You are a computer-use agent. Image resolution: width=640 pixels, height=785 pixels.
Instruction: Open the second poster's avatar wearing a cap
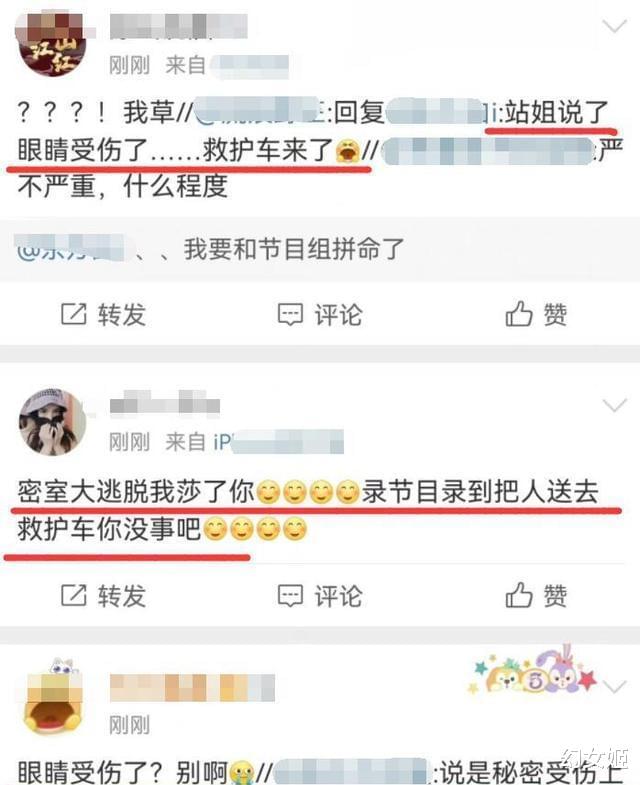click(52, 422)
